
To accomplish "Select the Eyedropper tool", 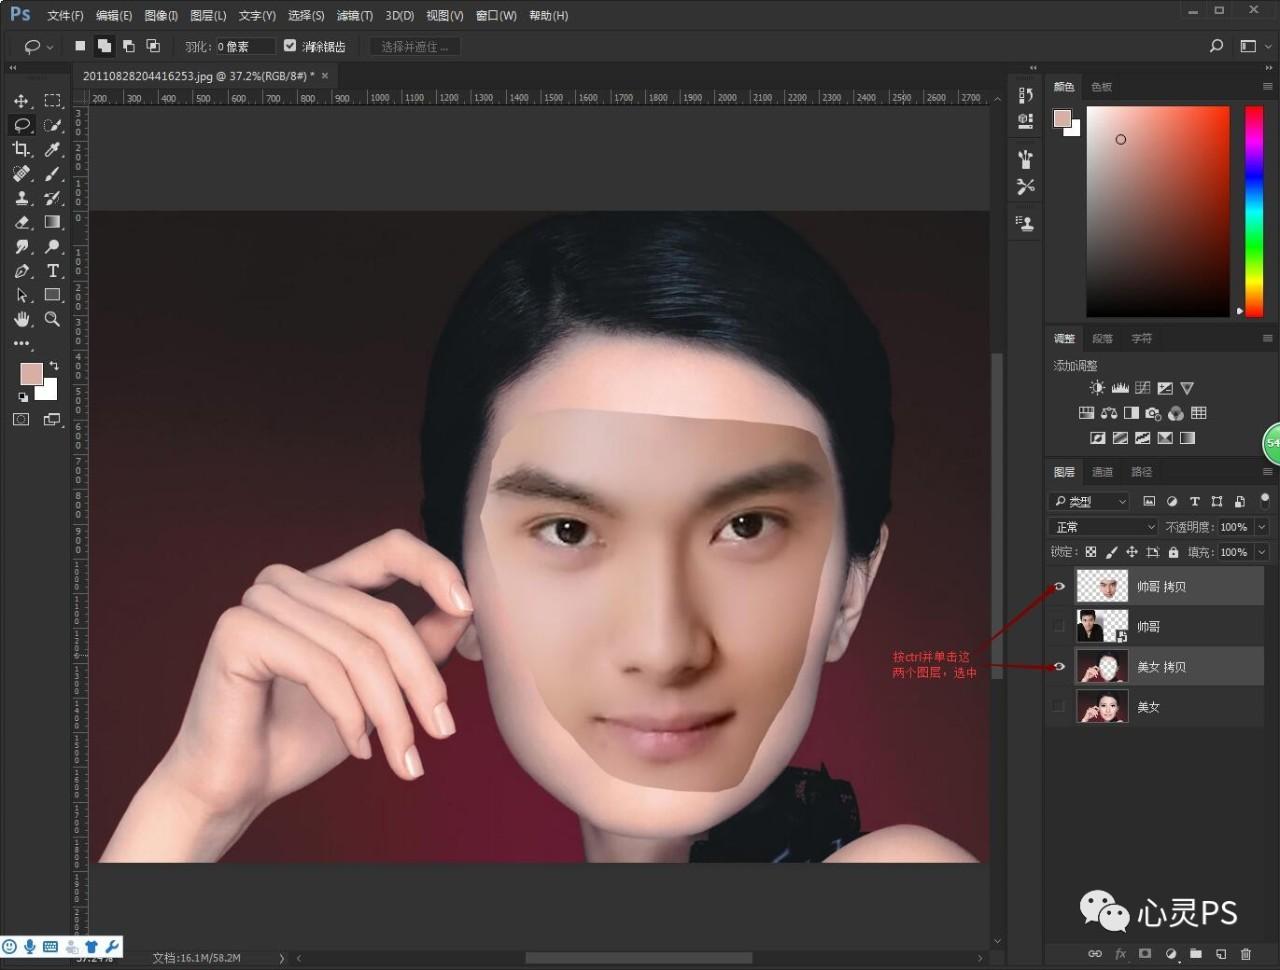I will pos(53,149).
